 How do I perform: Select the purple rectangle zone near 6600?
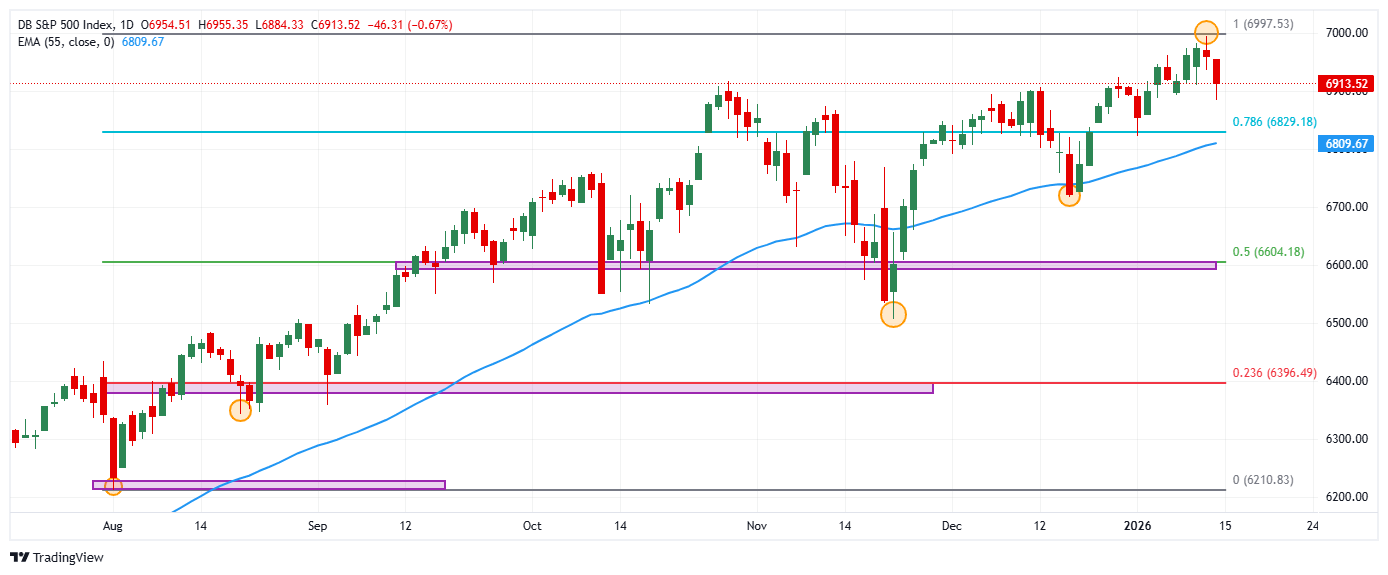pos(805,265)
